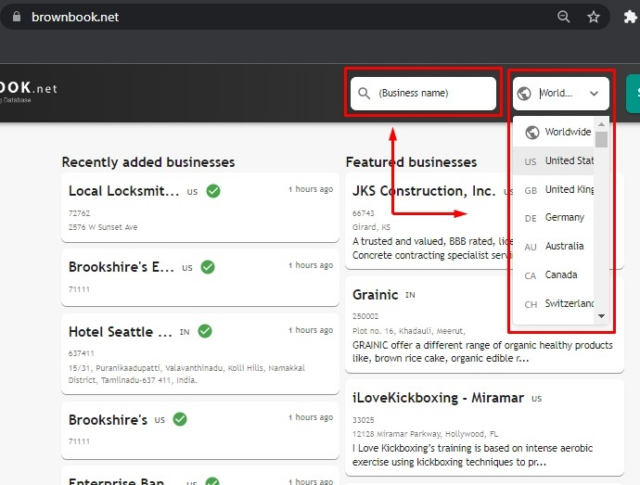Click the site padlock icon in address bar
This screenshot has height=485, width=640.
[x=13, y=17]
